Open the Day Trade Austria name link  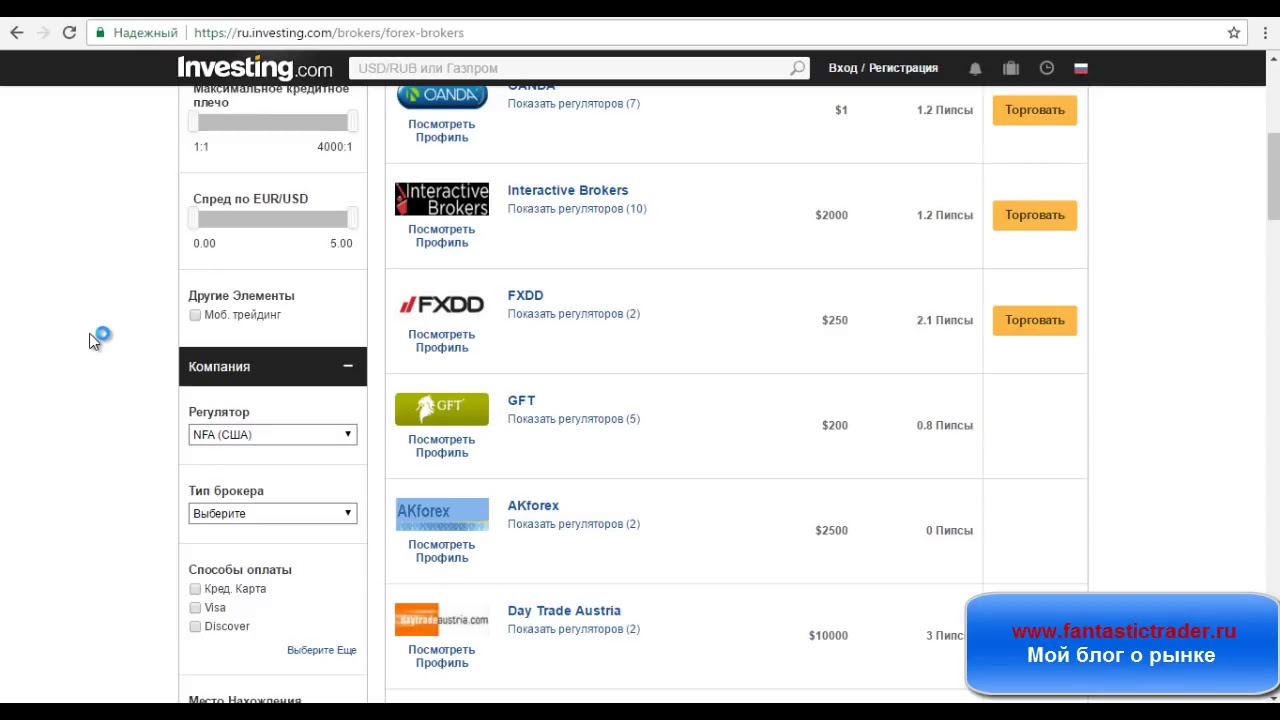pyautogui.click(x=564, y=610)
